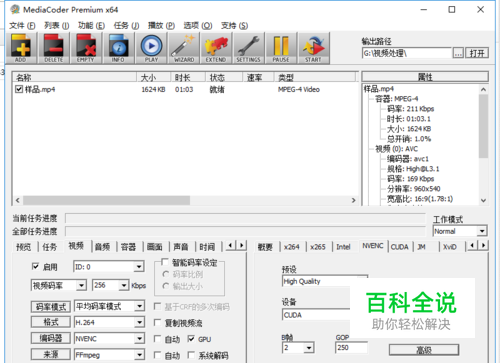The width and height of the screenshot is (500, 363).
Task: Open the 任务 (J) menu
Action: click(x=126, y=25)
